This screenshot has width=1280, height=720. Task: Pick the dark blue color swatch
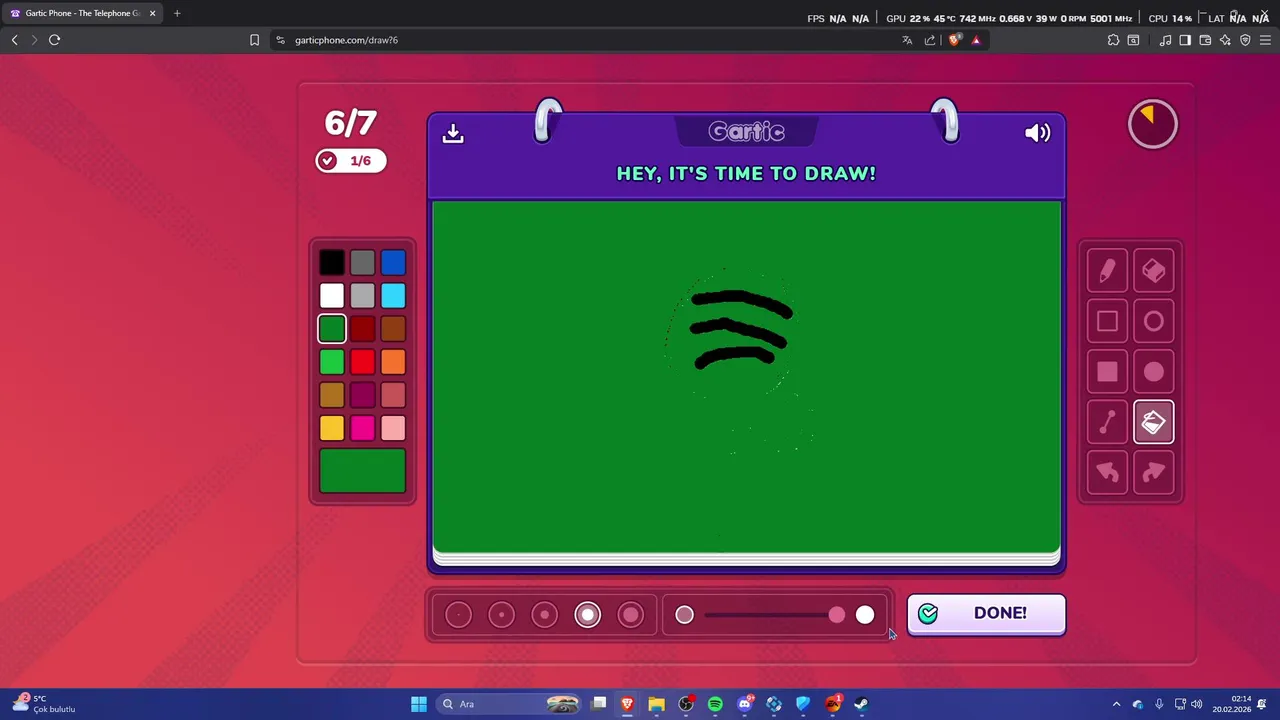point(393,262)
